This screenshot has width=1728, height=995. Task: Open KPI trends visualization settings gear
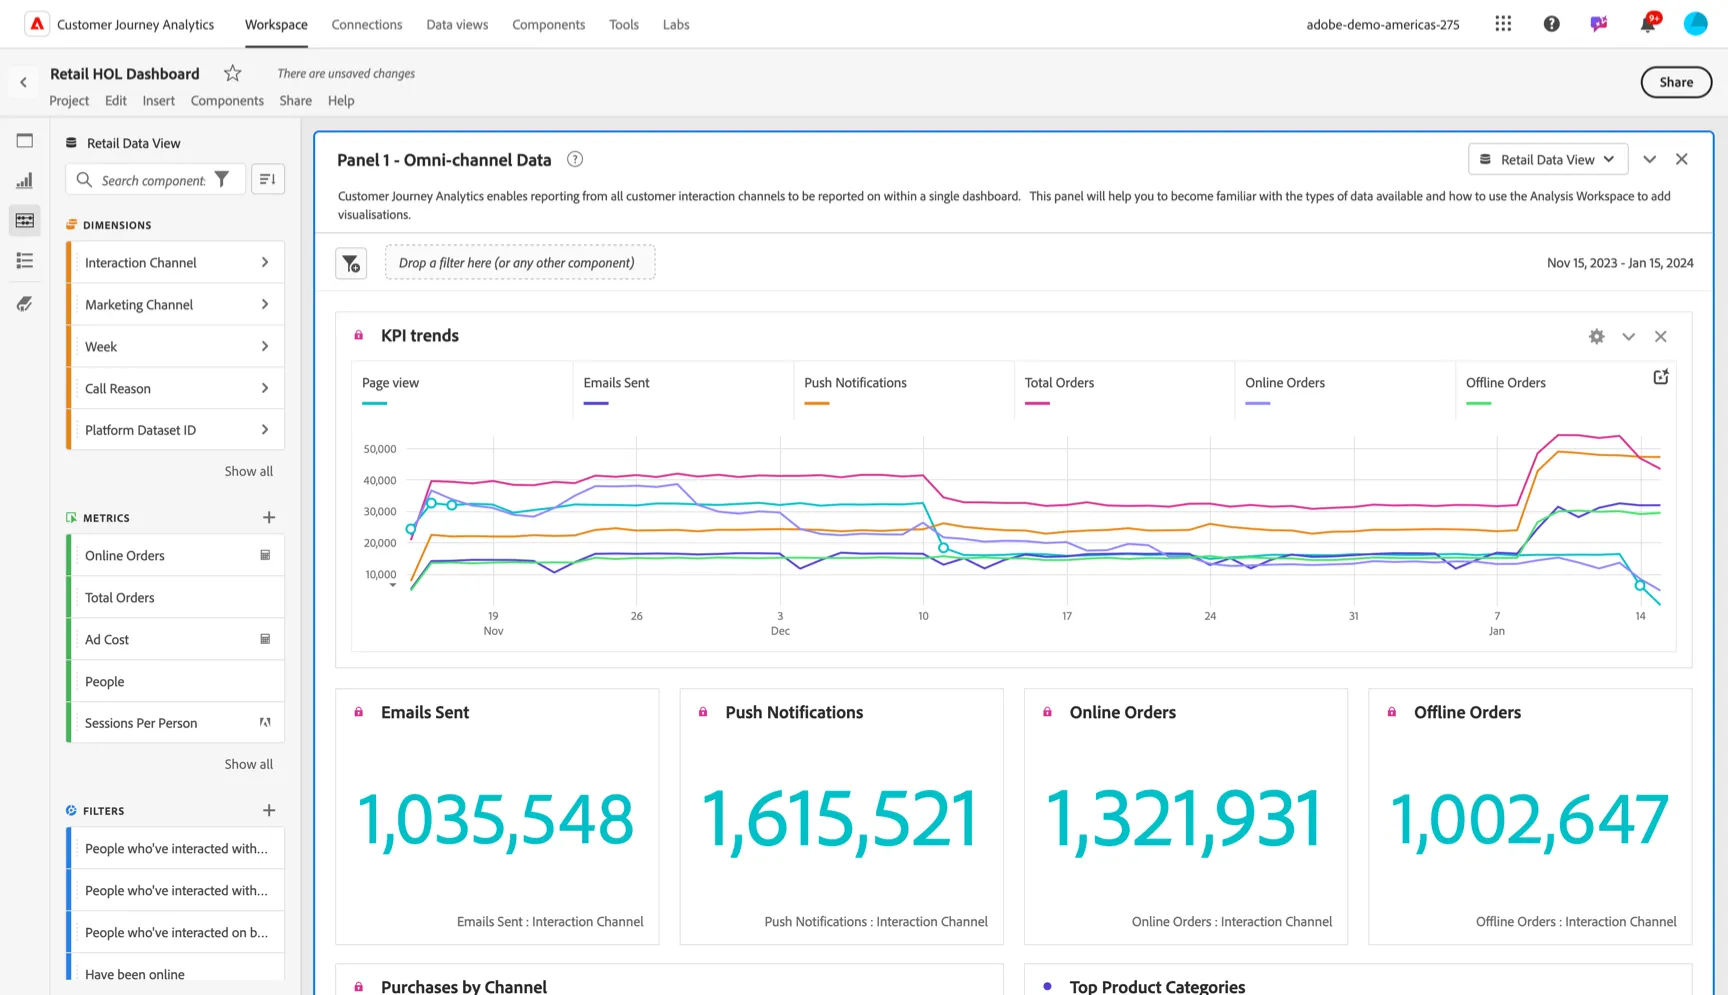coord(1597,337)
